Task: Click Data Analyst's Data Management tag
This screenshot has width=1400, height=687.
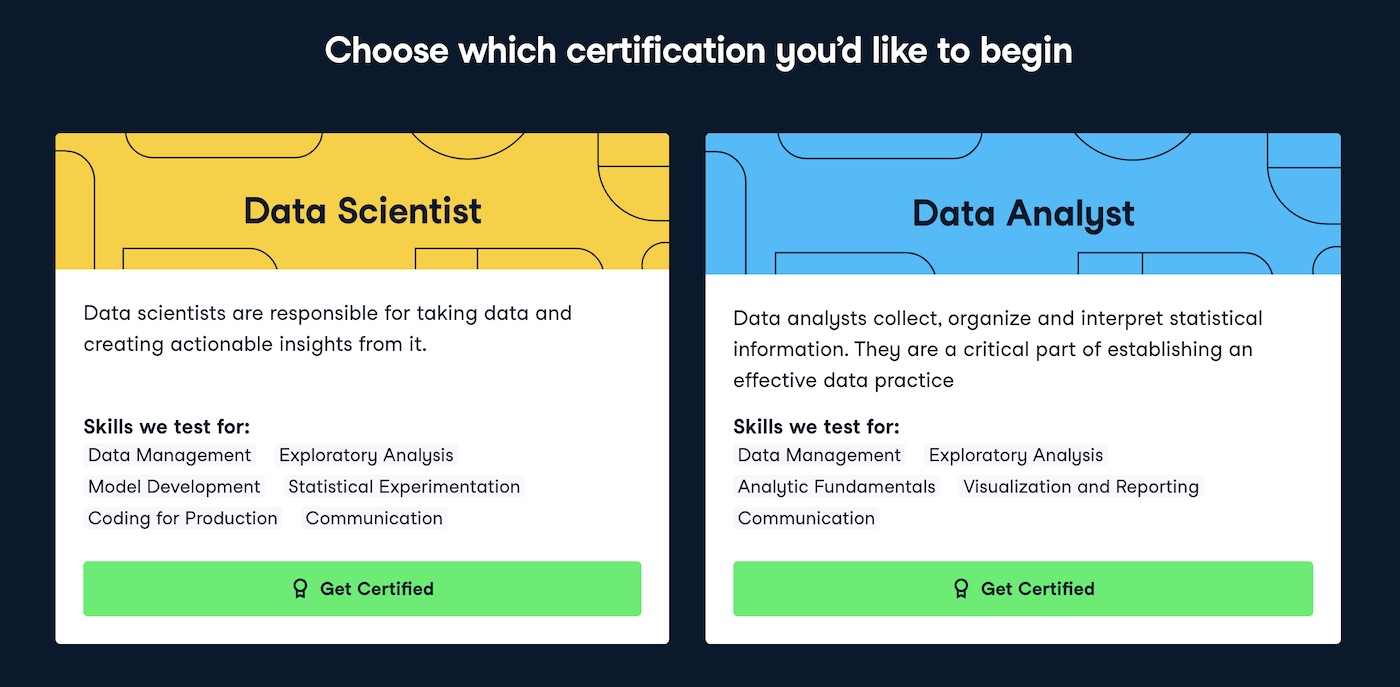Action: click(819, 455)
